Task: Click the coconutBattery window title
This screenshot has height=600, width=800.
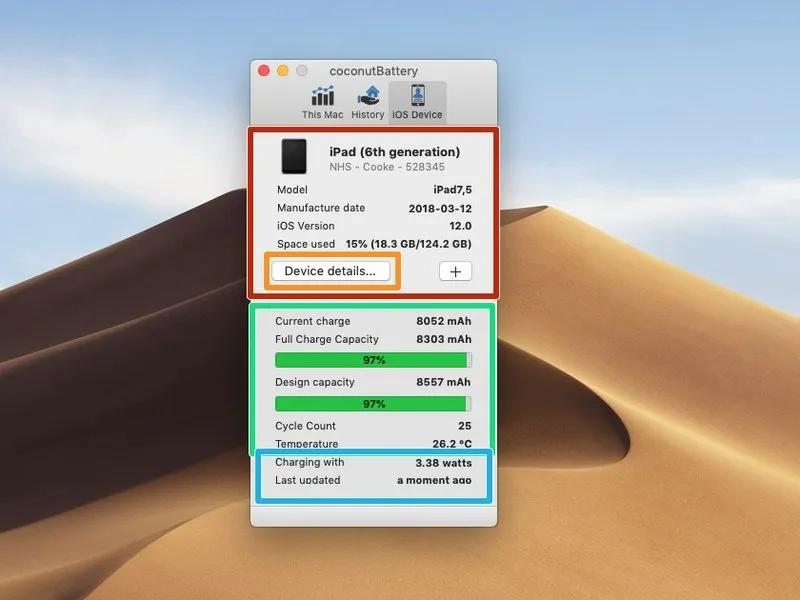Action: pyautogui.click(x=373, y=71)
